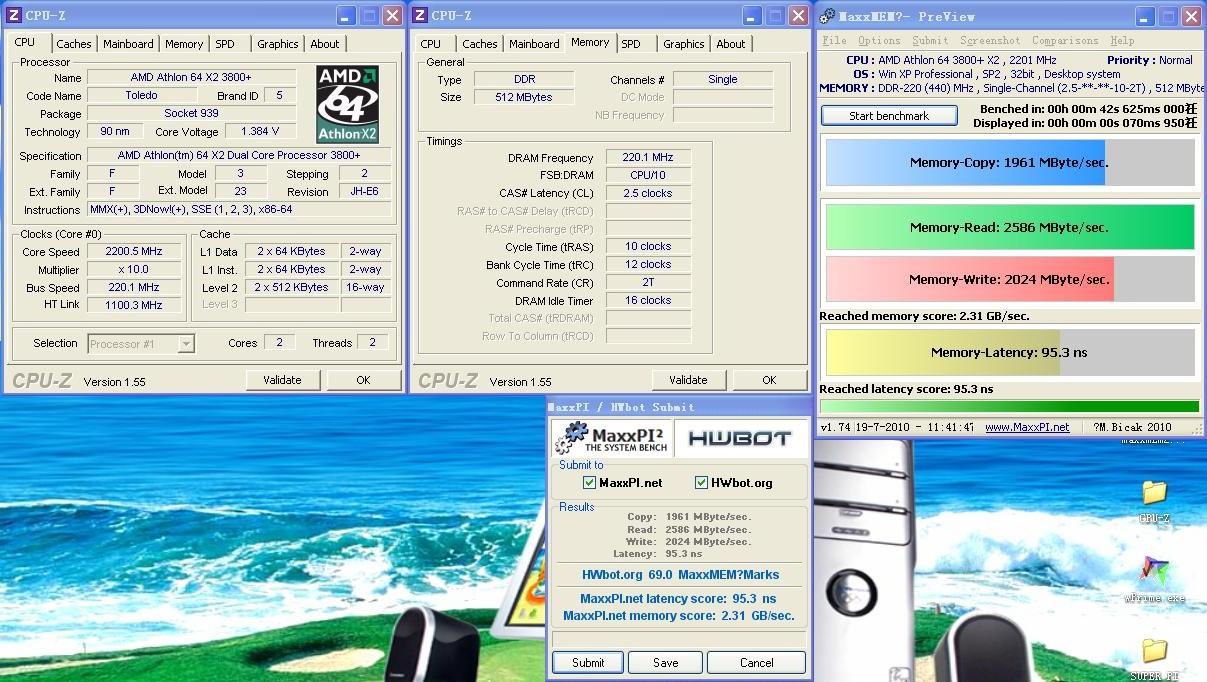Click the HWbot.org 69.0 MaxxMEM Marks text
Screen dimensions: 1207x682
[680, 575]
